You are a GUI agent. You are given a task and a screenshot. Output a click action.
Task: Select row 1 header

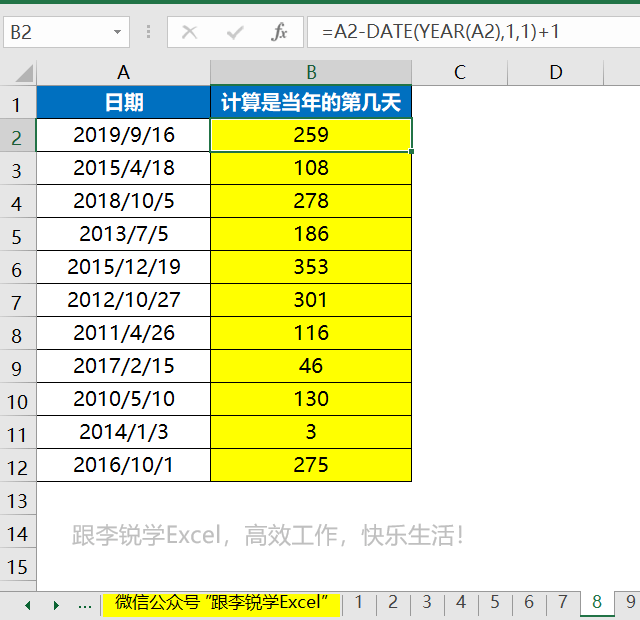tap(18, 102)
